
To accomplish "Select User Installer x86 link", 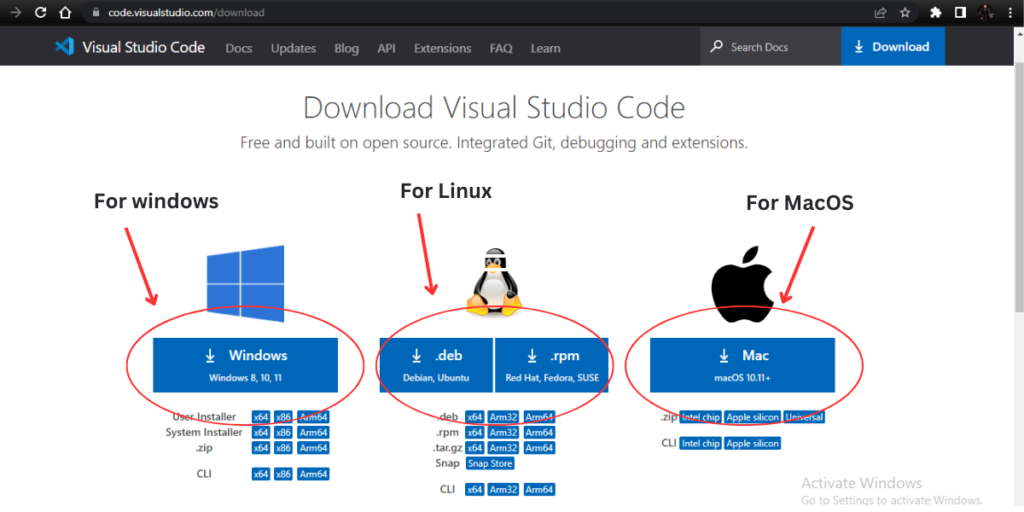I will pyautogui.click(x=283, y=417).
